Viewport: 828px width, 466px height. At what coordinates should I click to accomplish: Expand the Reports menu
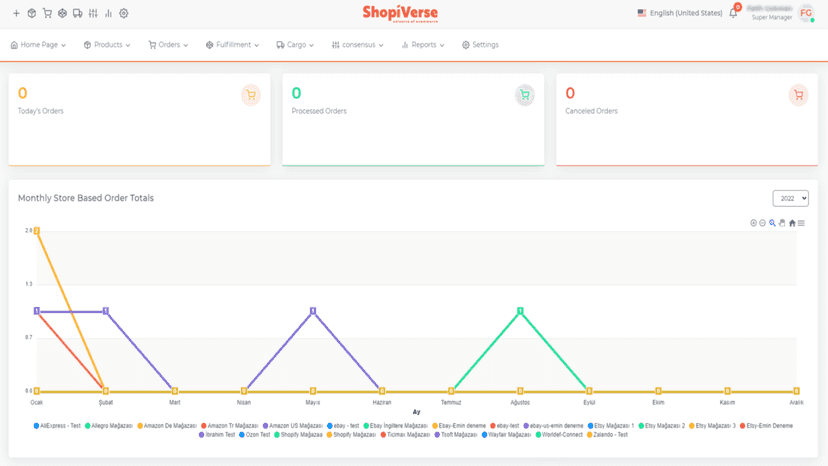click(423, 45)
